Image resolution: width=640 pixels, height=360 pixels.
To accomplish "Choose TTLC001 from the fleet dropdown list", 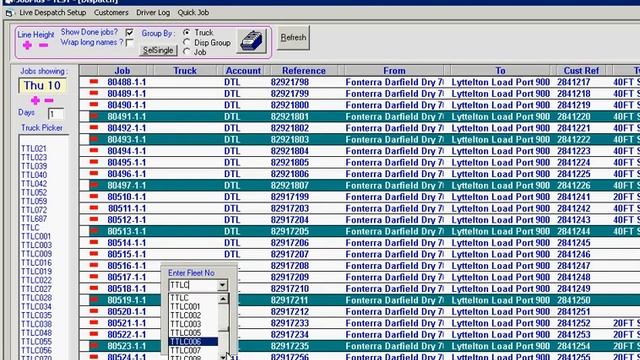I will click(x=185, y=307).
